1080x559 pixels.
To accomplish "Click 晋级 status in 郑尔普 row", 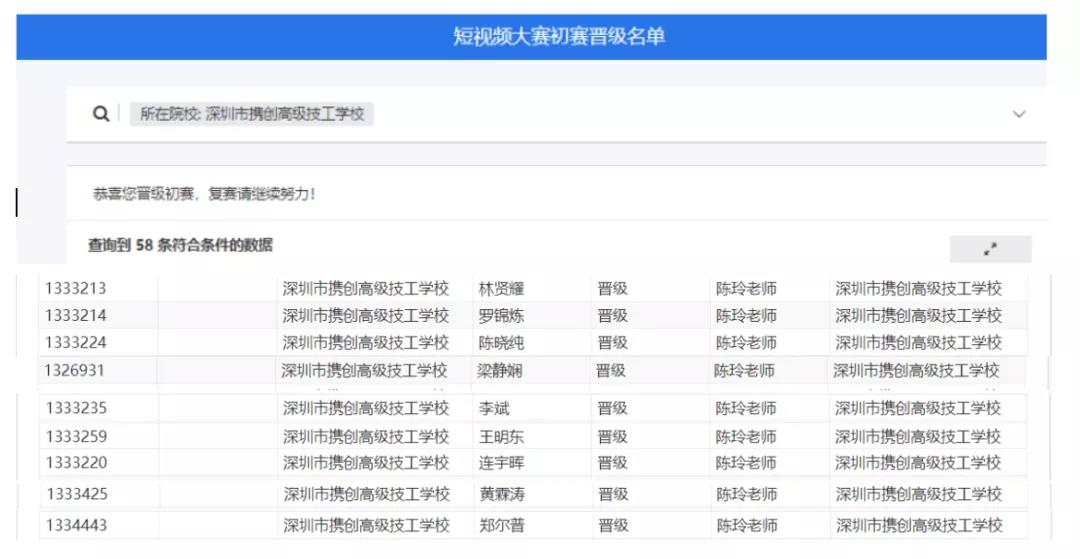I will 613,525.
